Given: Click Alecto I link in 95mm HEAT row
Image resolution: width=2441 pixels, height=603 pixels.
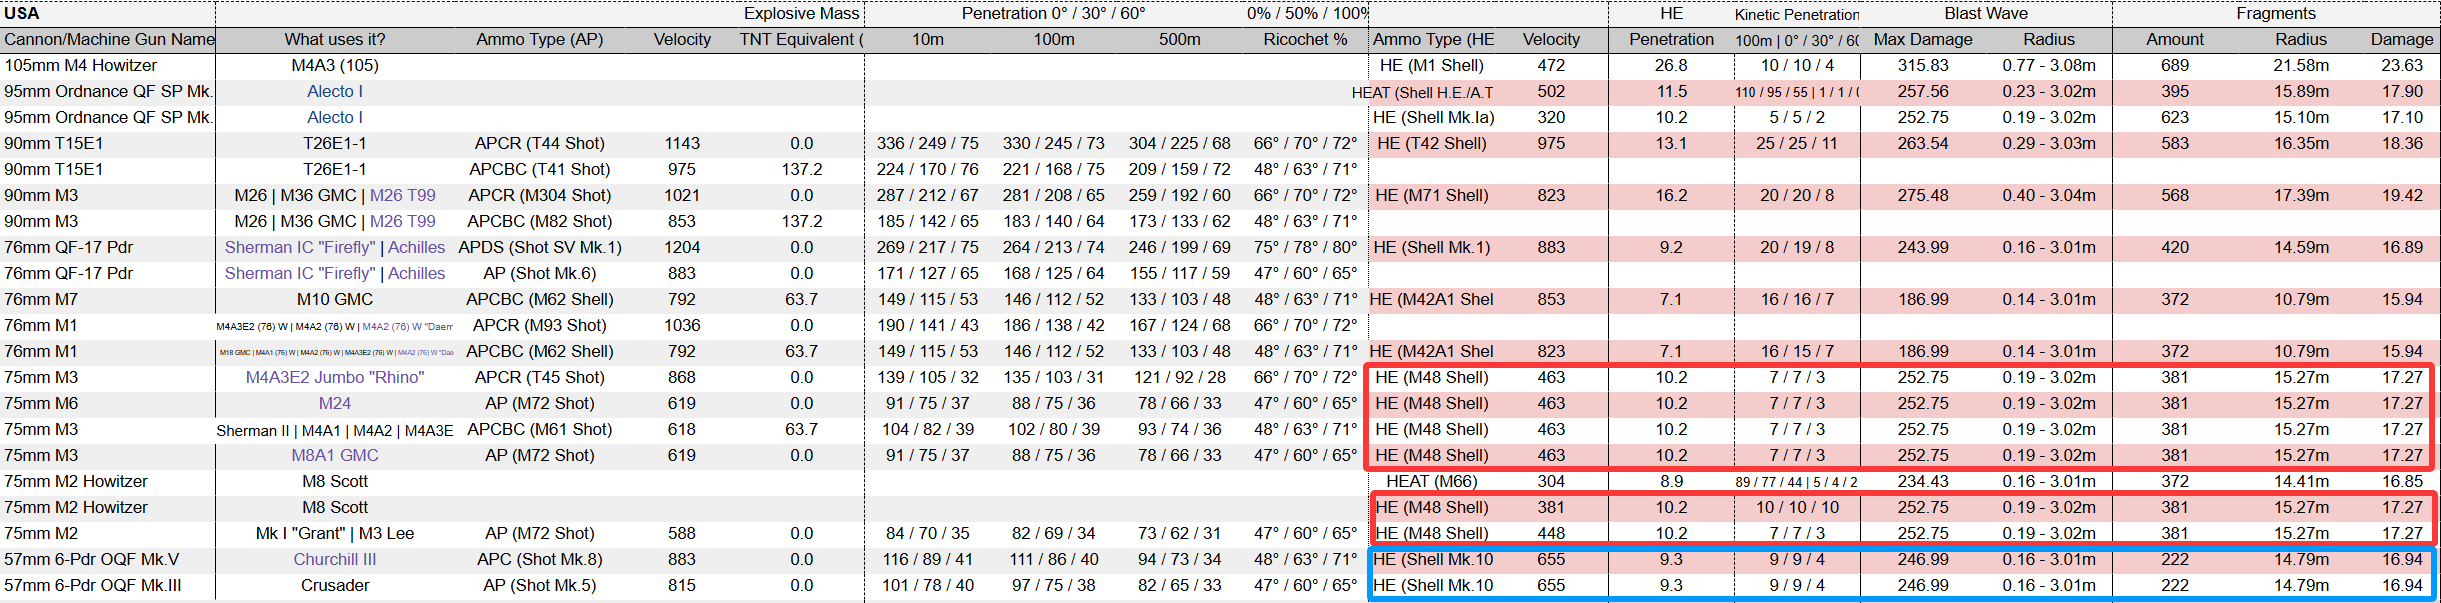Looking at the screenshot, I should tap(334, 91).
